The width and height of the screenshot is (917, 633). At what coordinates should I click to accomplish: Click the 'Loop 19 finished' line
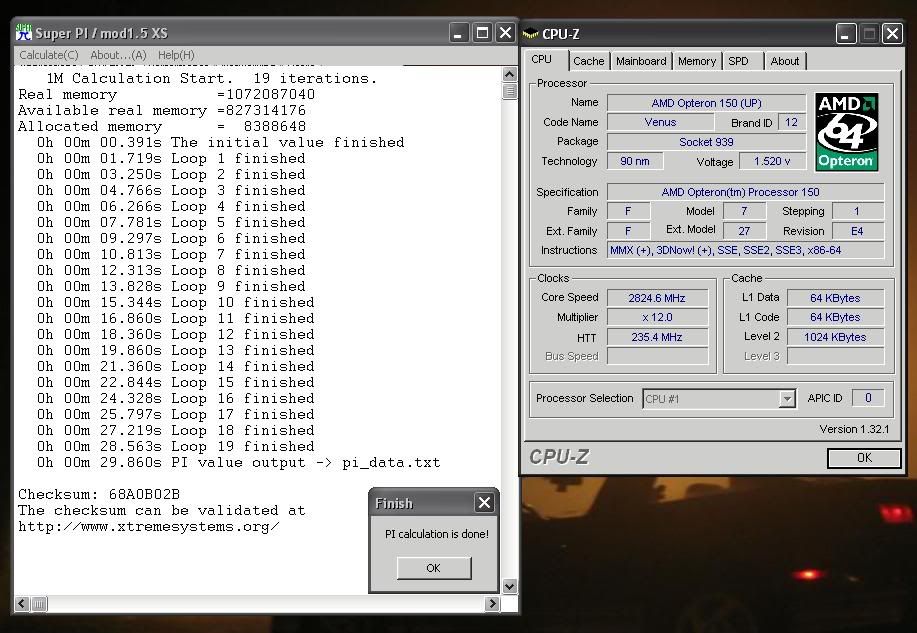[175, 446]
